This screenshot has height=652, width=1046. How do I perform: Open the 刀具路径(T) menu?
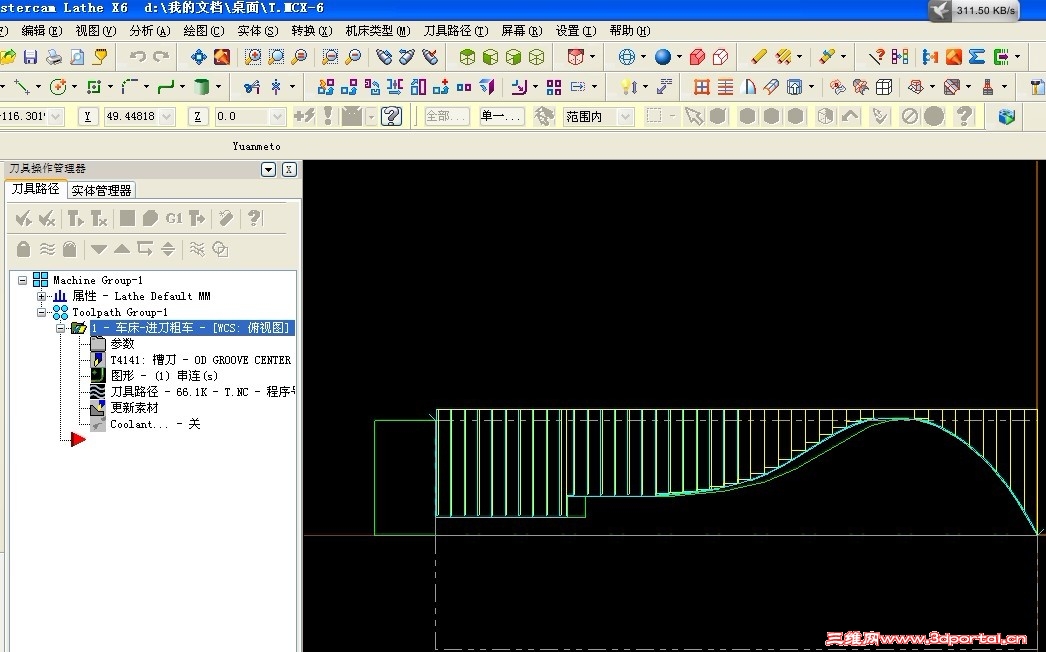point(456,31)
